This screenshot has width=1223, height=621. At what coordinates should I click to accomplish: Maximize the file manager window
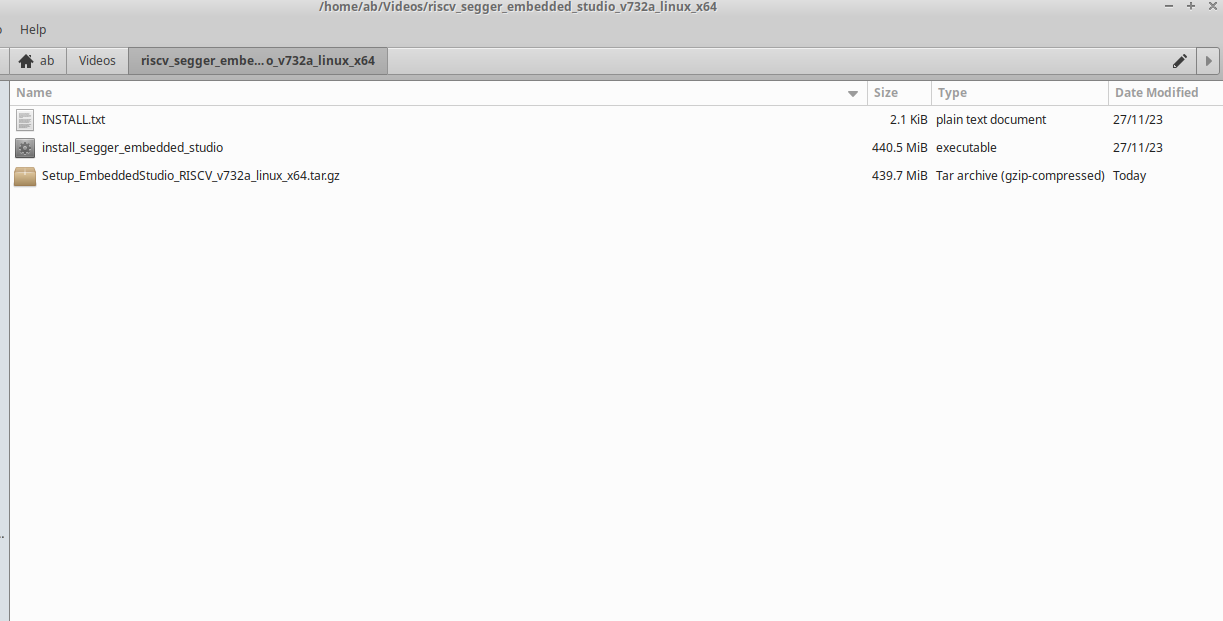pyautogui.click(x=1191, y=6)
